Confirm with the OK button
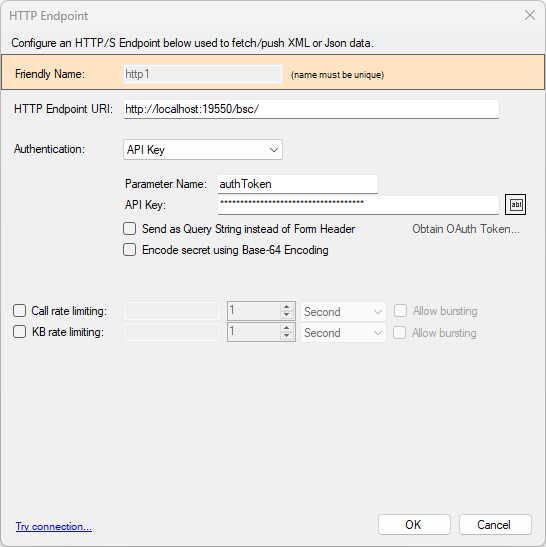The height and width of the screenshot is (547, 546). (414, 525)
